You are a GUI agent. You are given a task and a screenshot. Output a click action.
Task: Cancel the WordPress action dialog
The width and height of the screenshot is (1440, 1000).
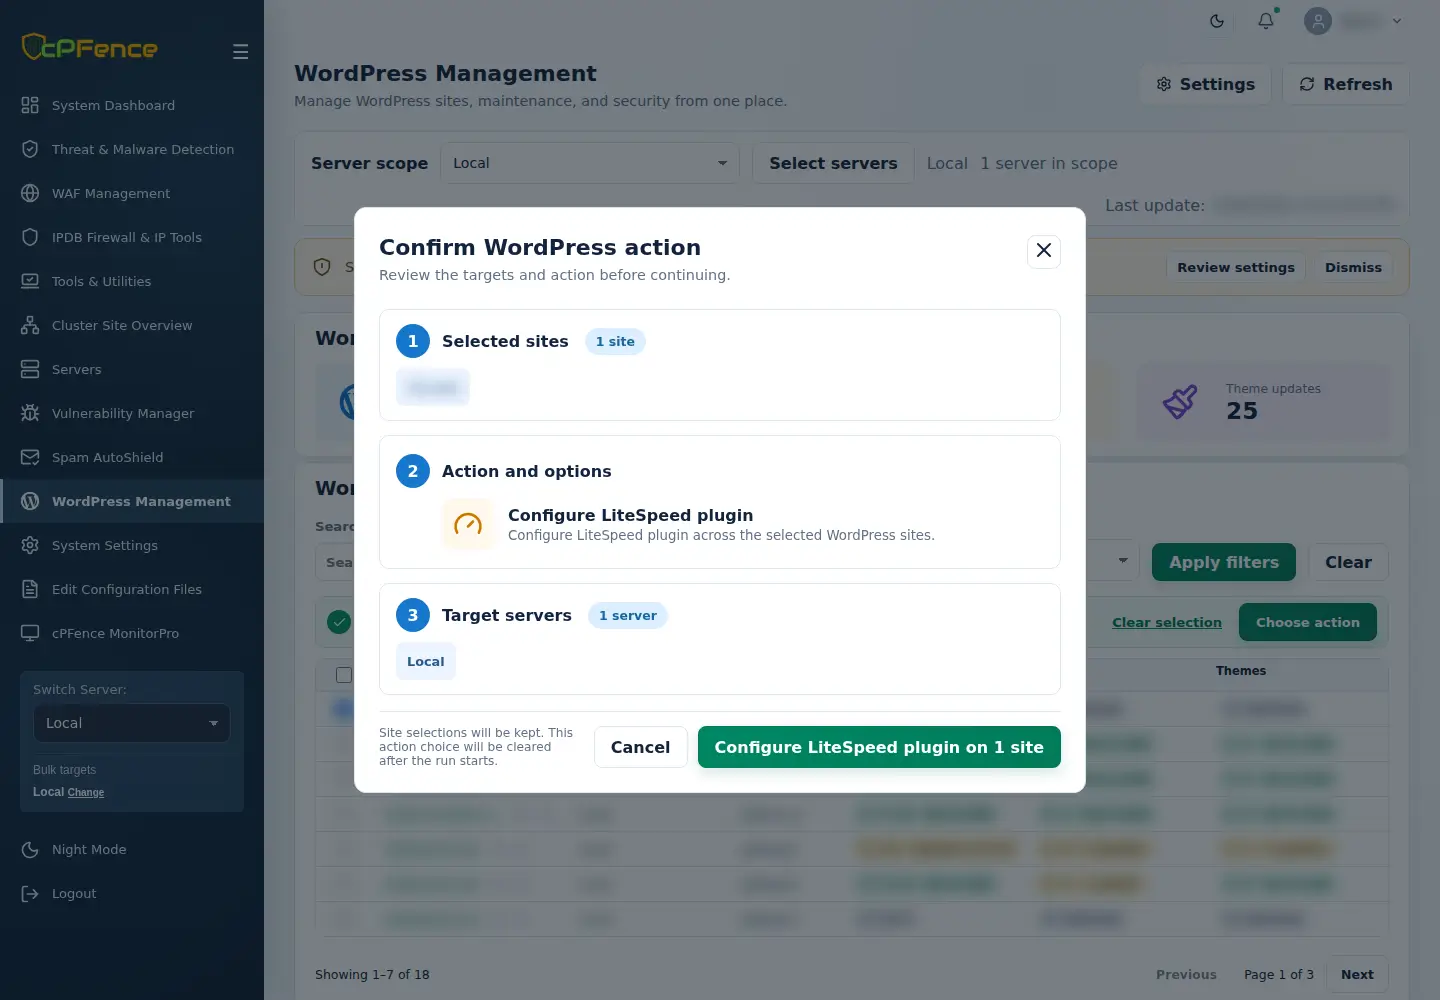(x=640, y=747)
